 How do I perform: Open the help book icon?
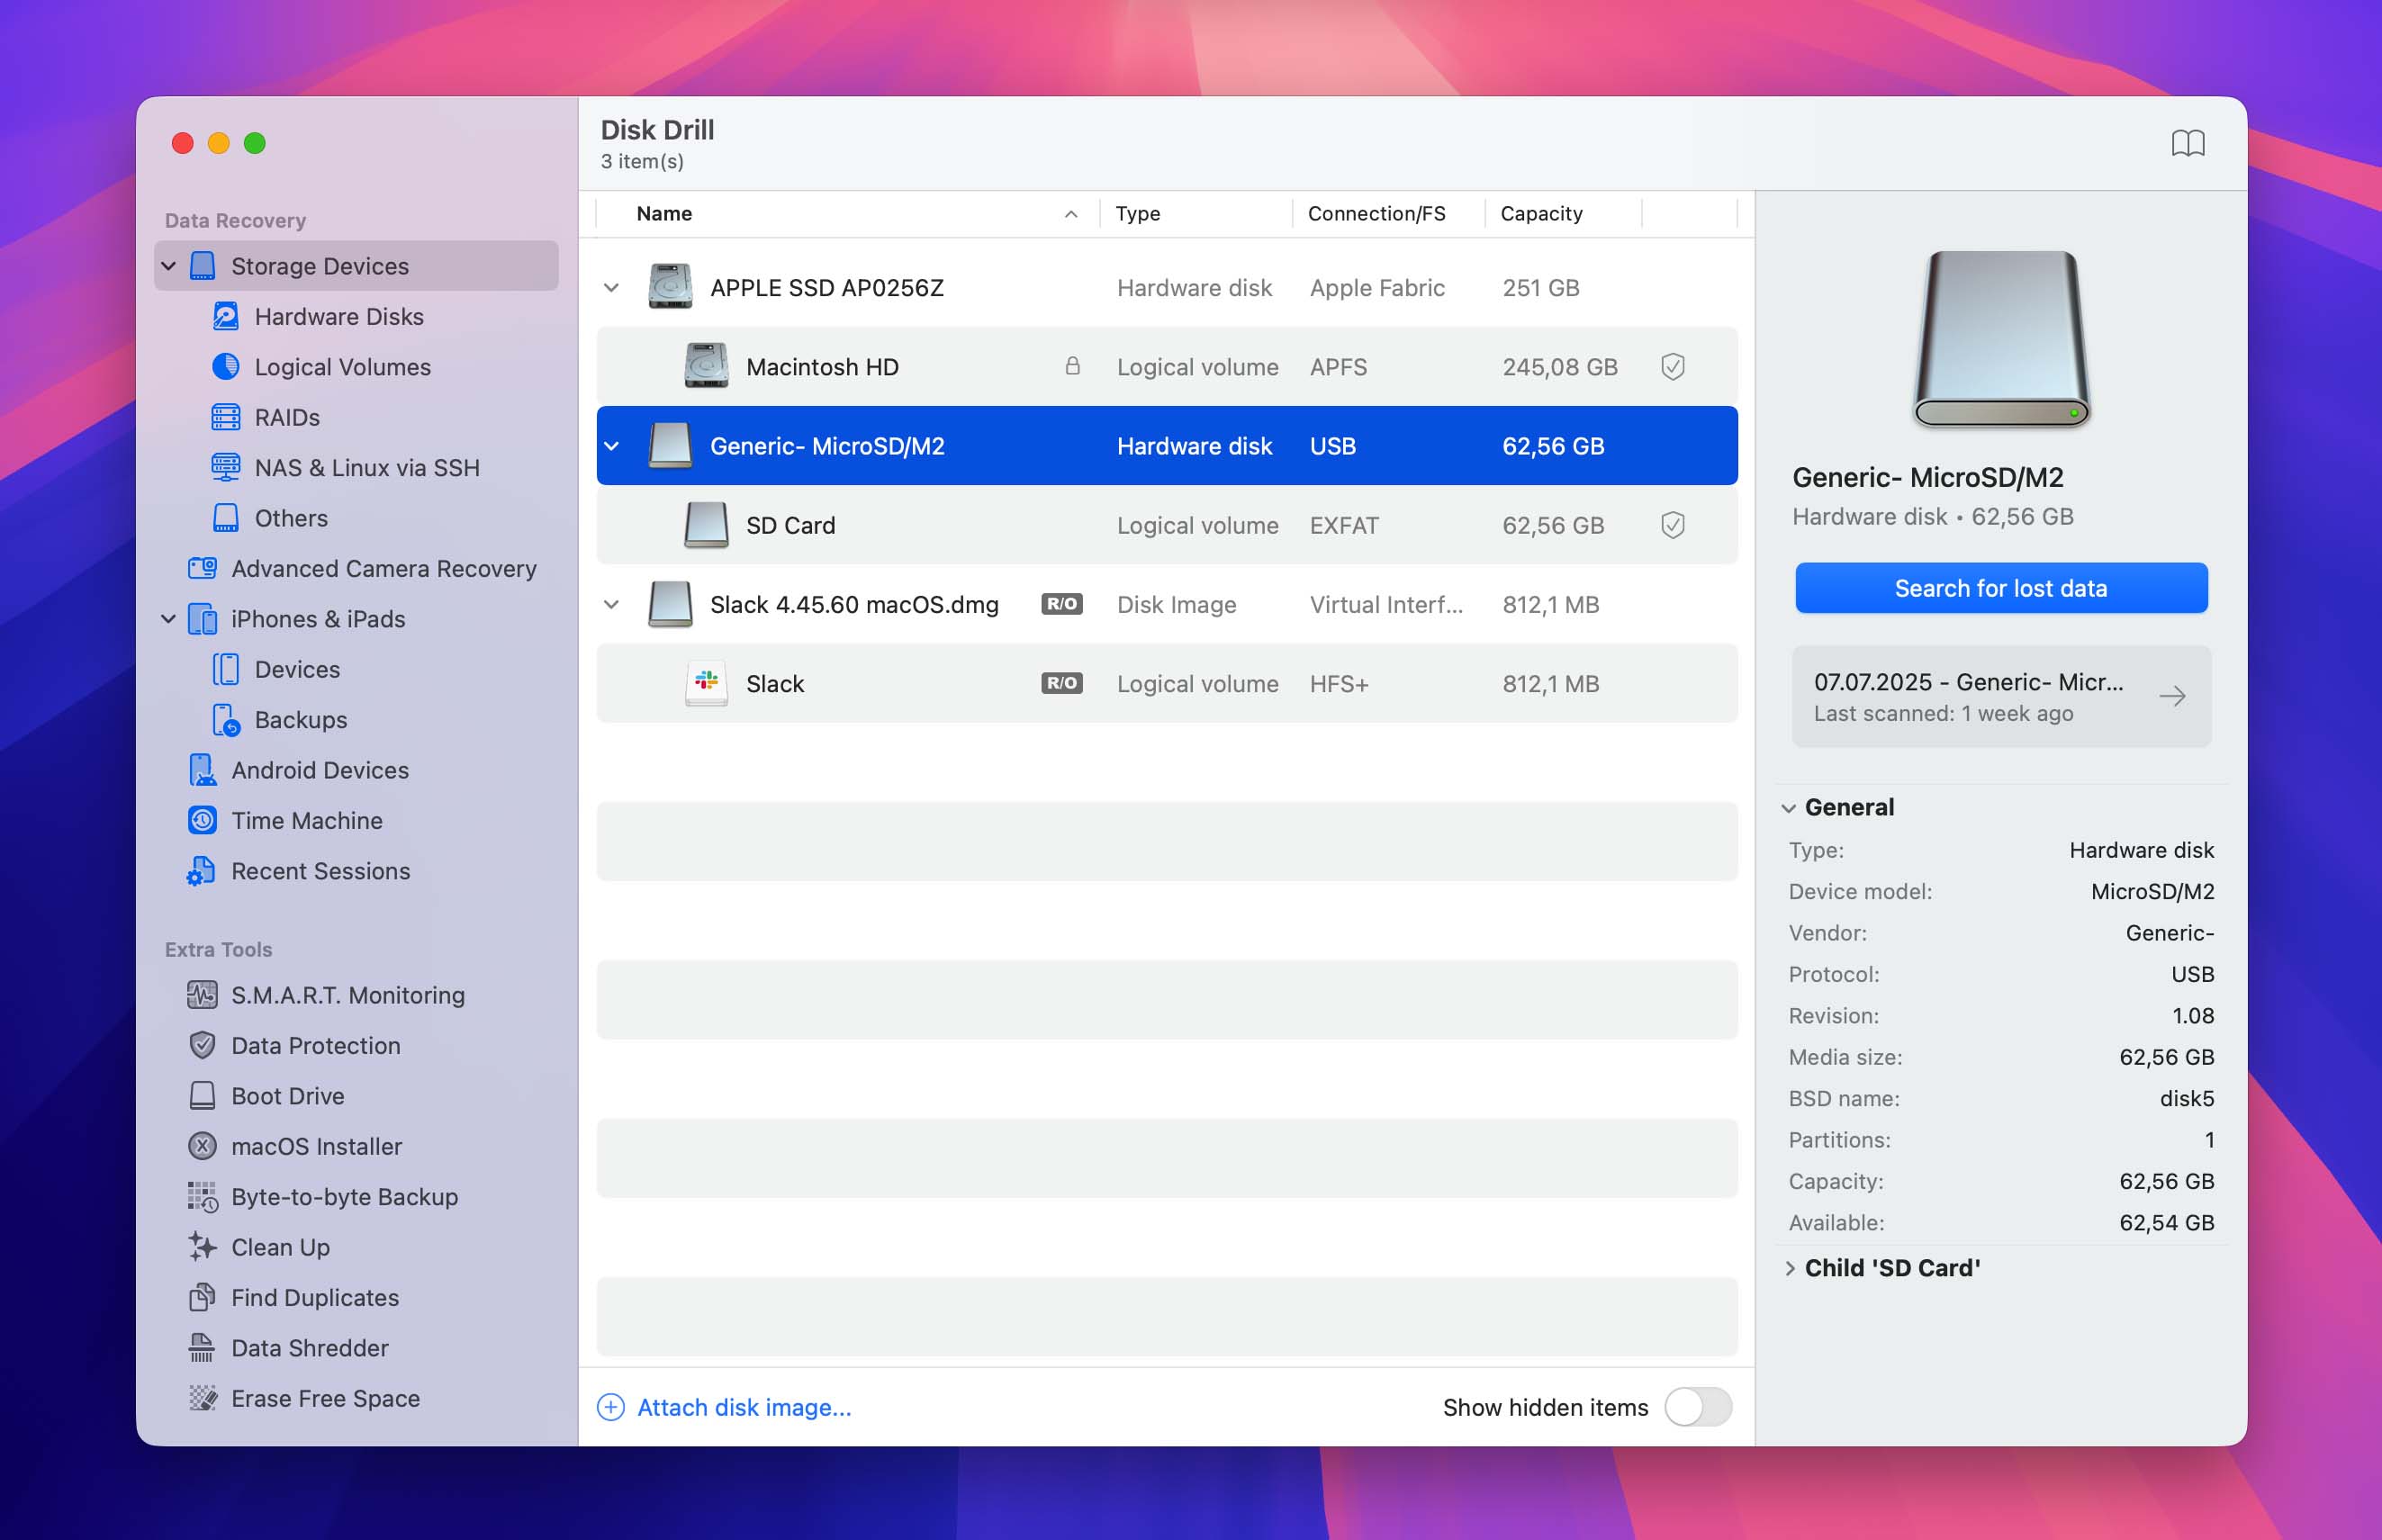click(2187, 143)
